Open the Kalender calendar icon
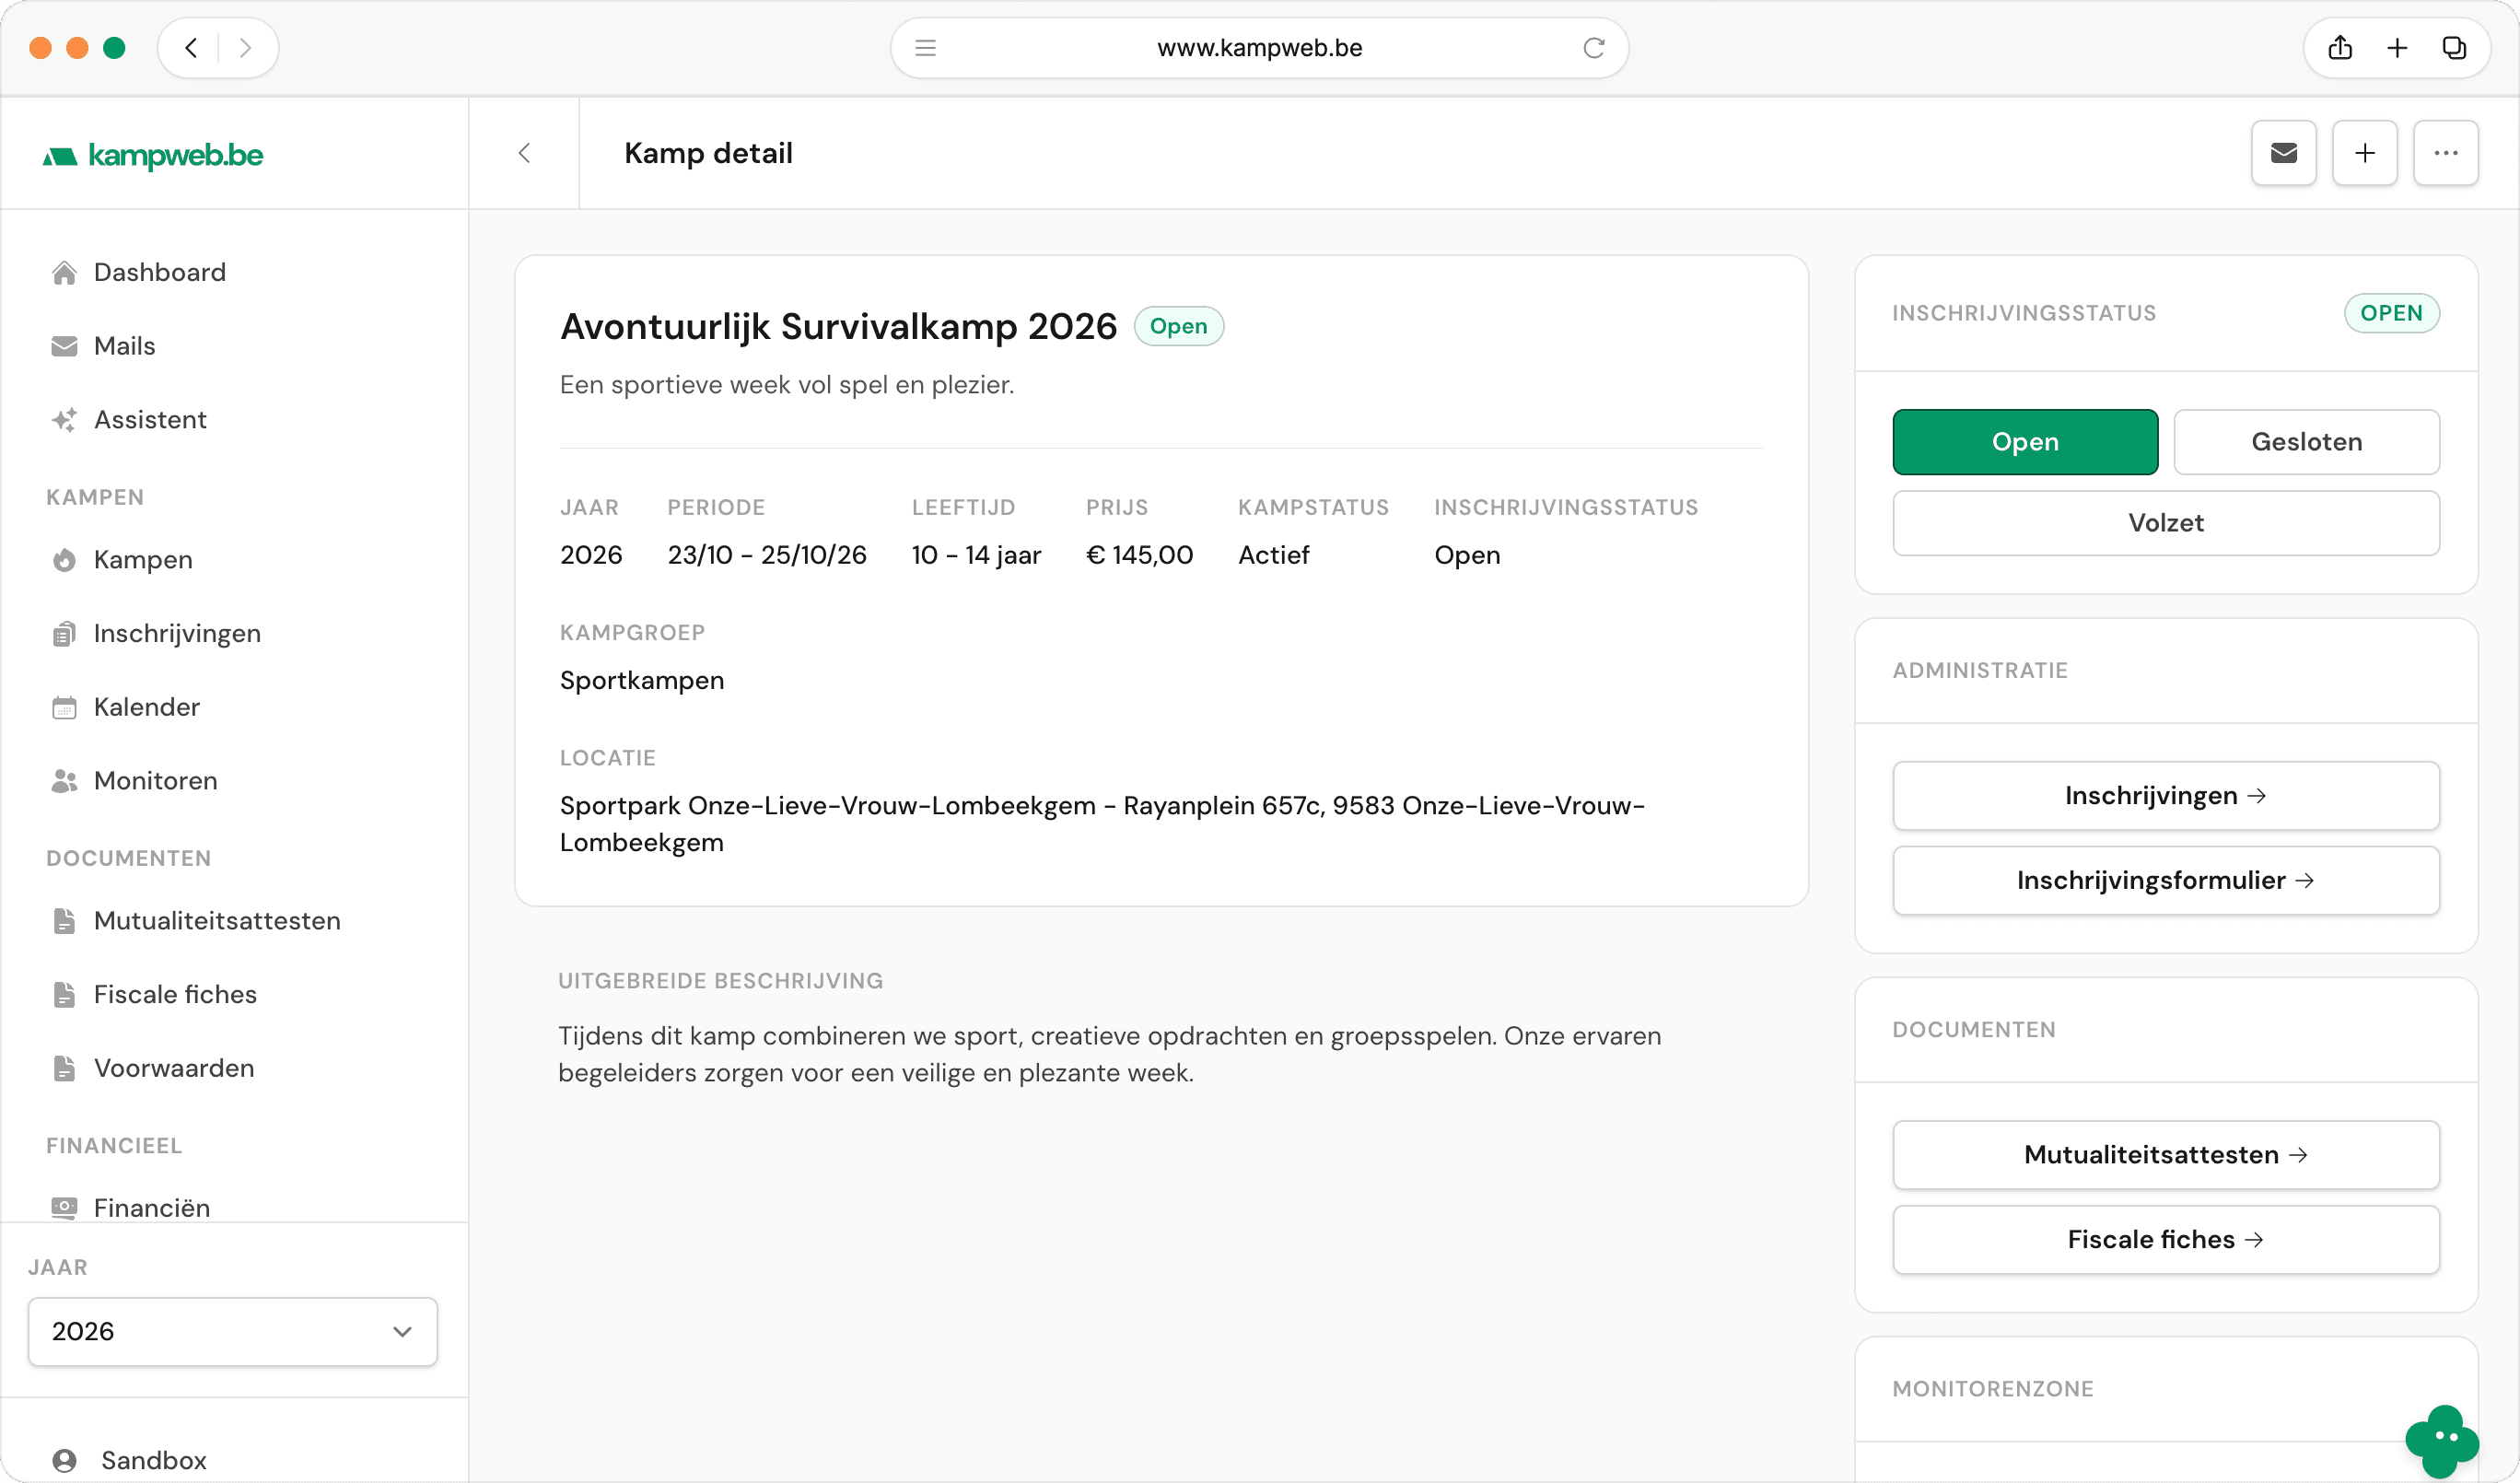This screenshot has height=1483, width=2520. point(64,708)
